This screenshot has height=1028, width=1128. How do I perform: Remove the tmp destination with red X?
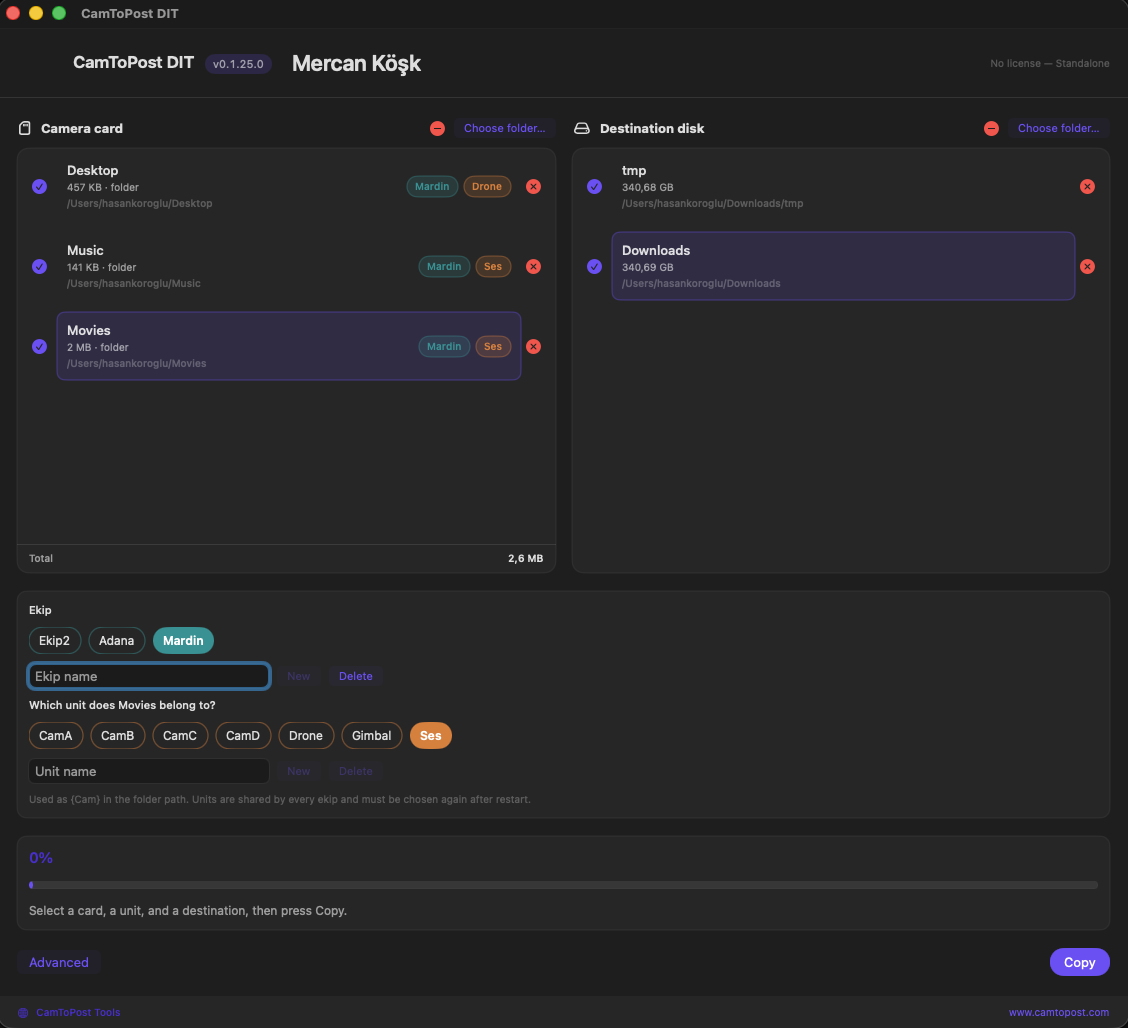(1087, 186)
